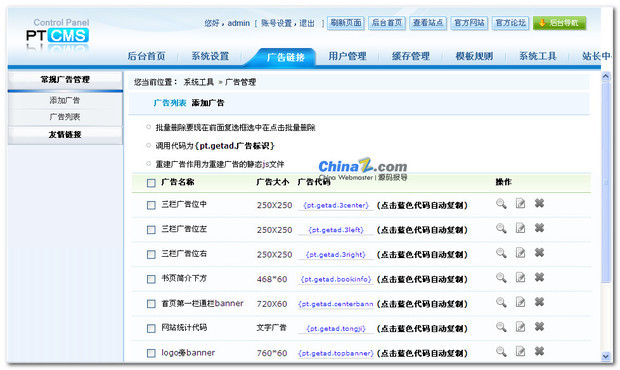
Task: Open the 模板规则 tab
Action: pyautogui.click(x=474, y=56)
